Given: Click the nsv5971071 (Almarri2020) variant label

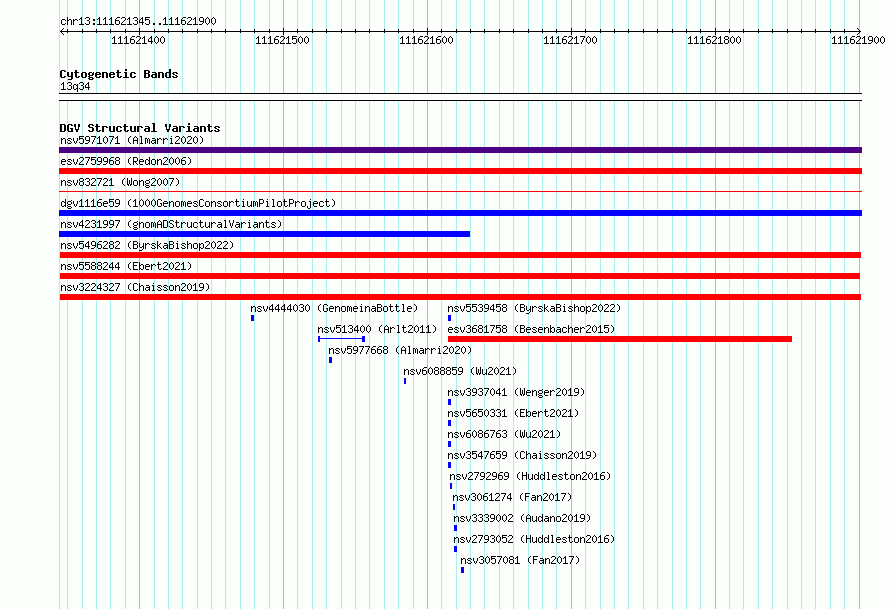Looking at the screenshot, I should tap(132, 140).
